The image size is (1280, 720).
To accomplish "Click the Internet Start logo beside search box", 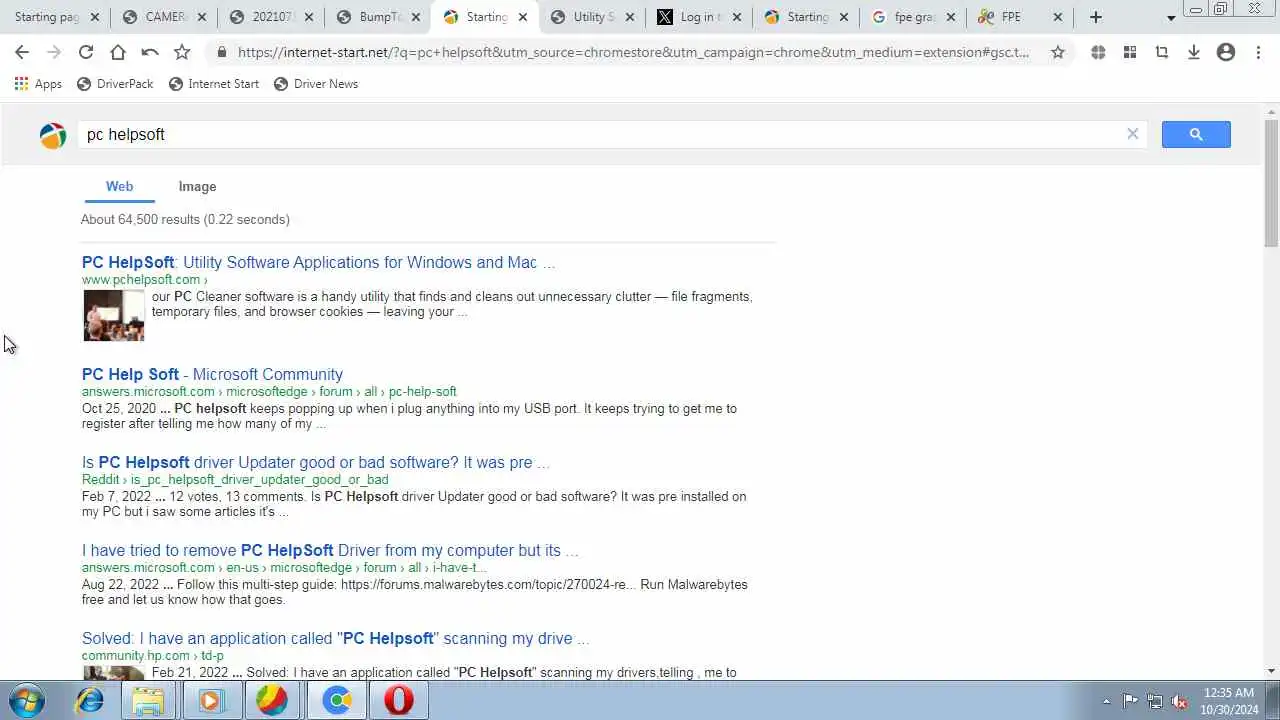I will point(53,135).
